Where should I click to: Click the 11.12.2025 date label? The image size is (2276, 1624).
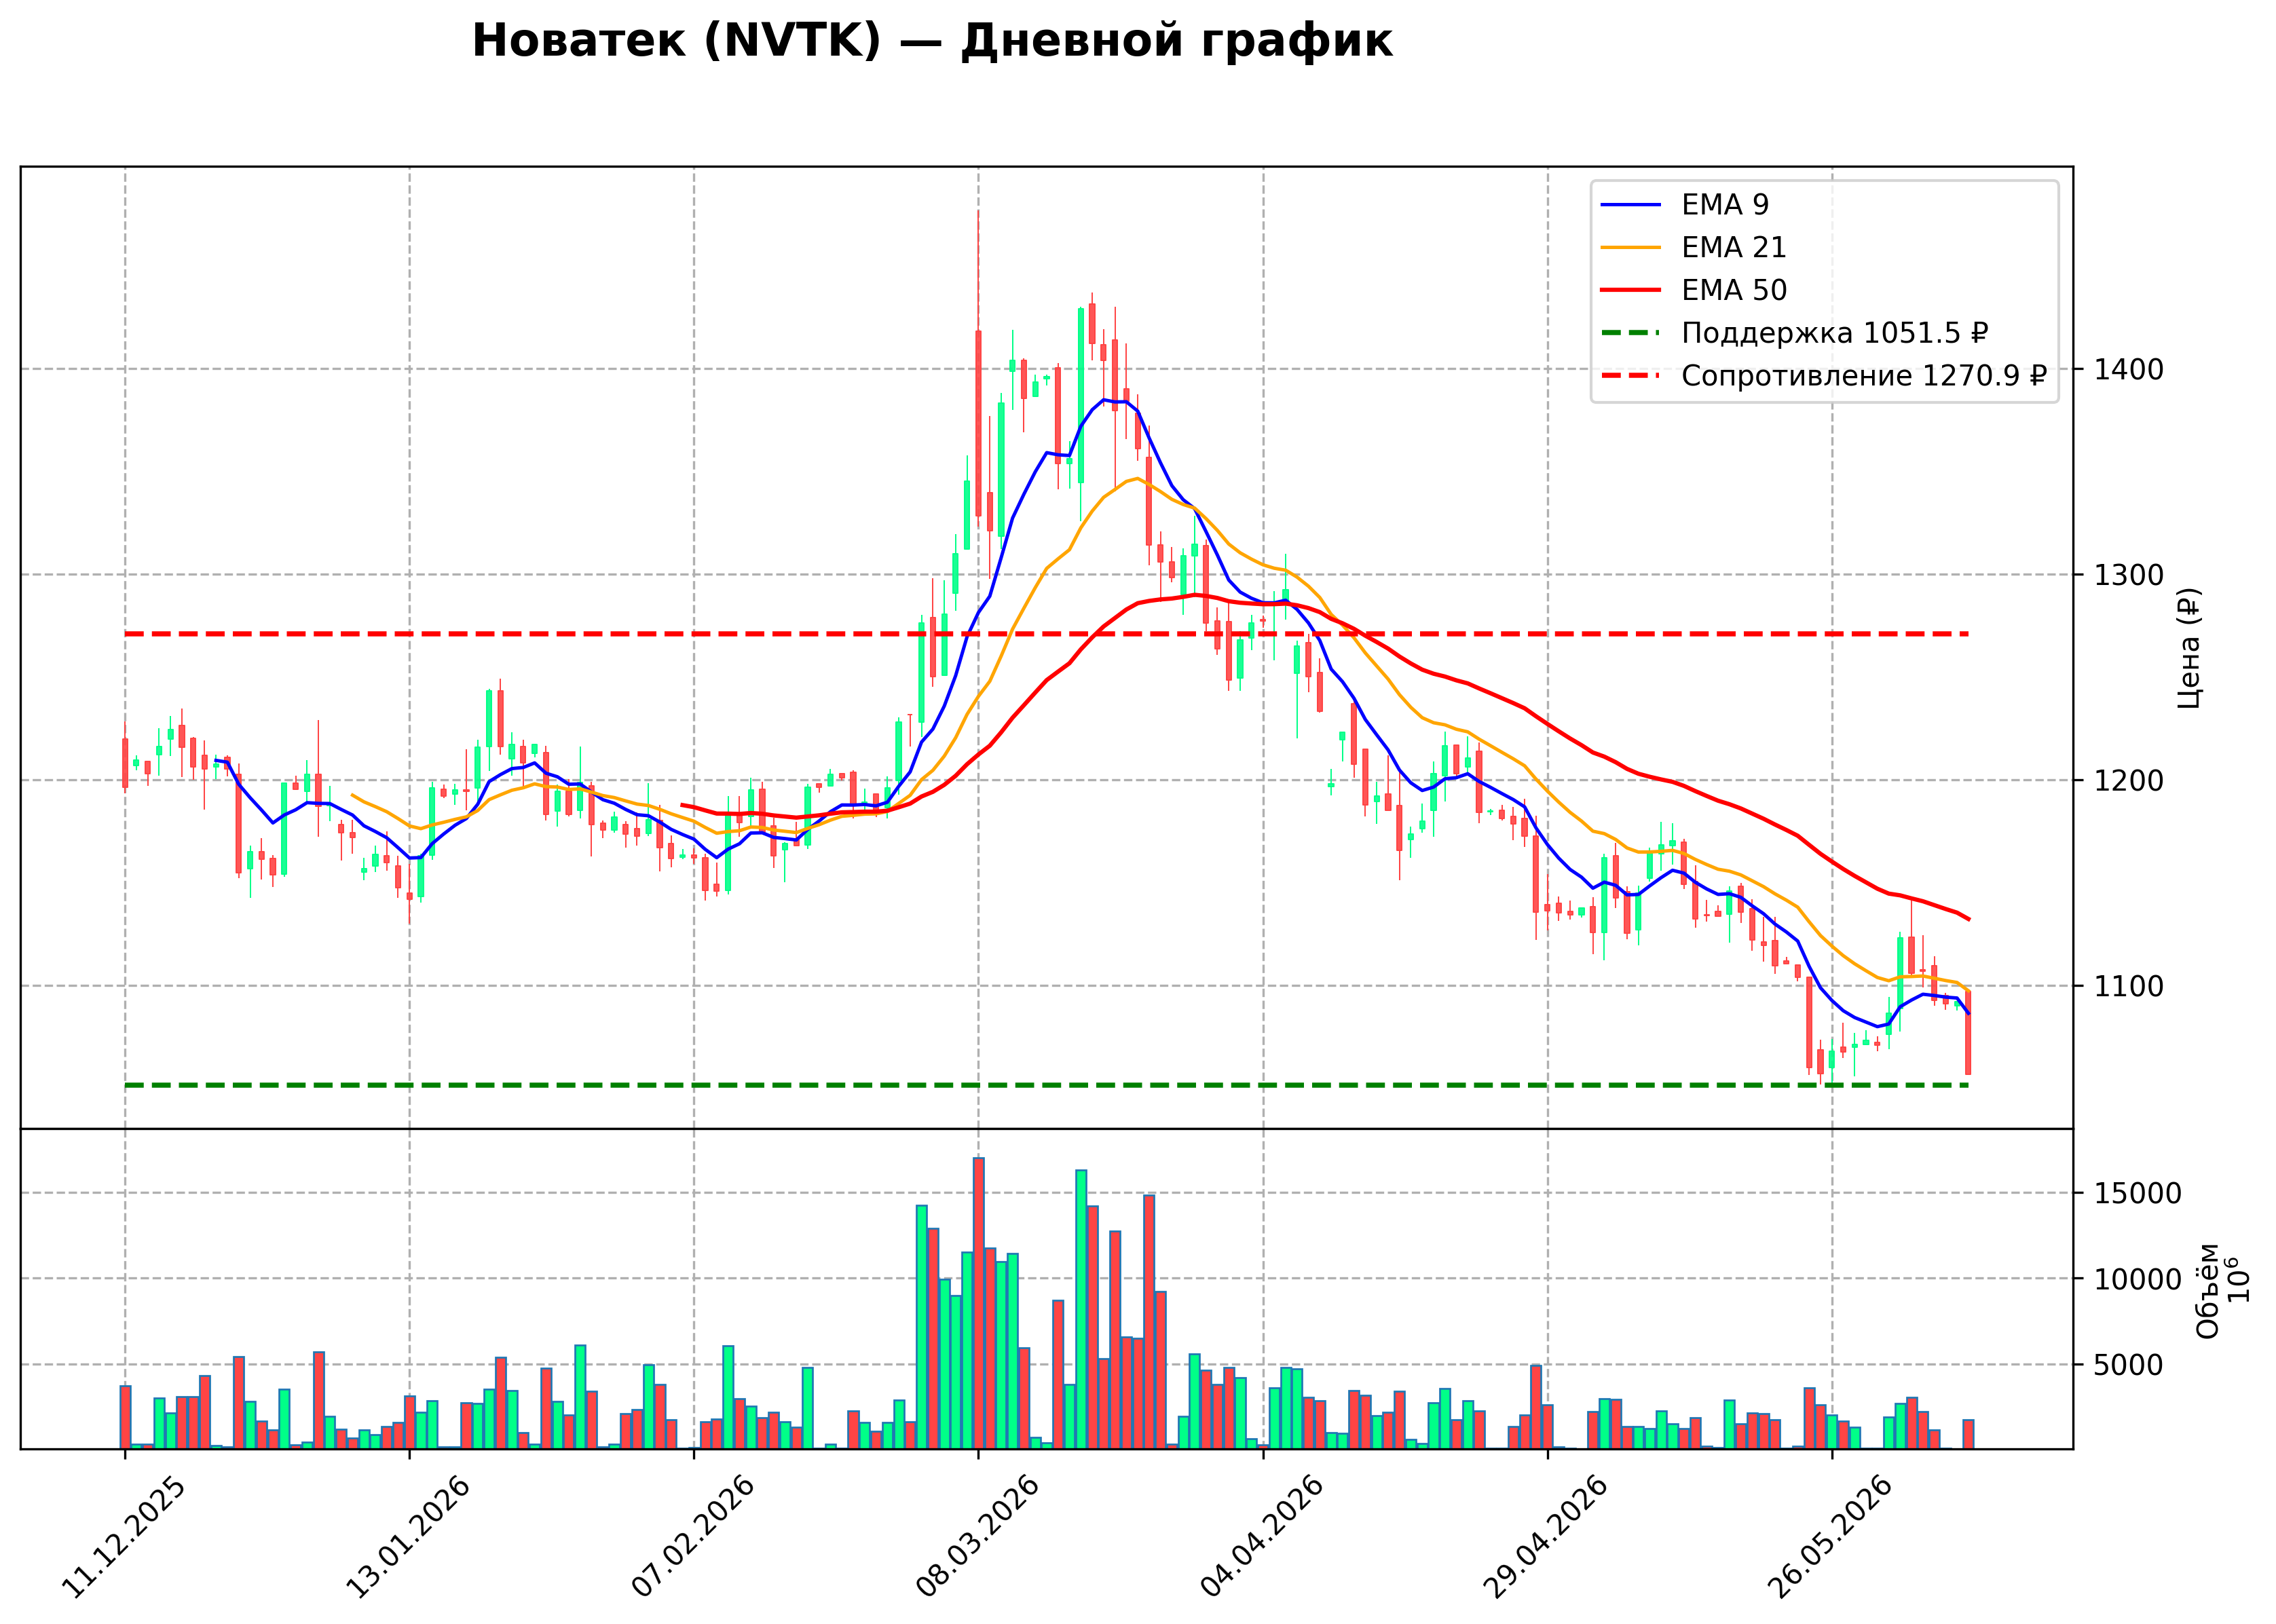pyautogui.click(x=124, y=1537)
